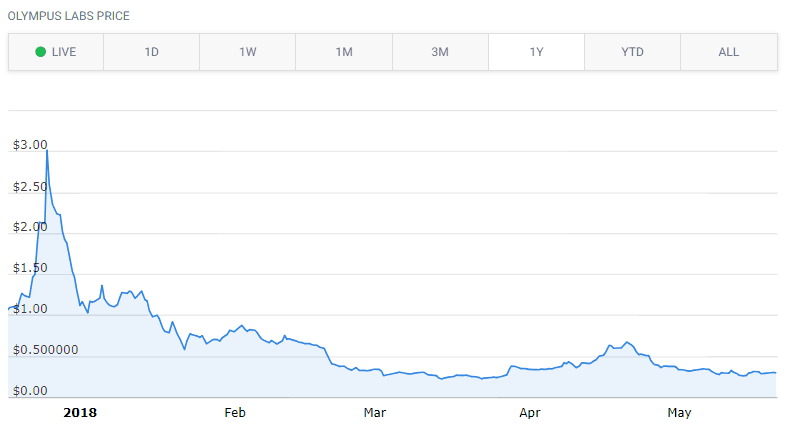
Task: Click the 'Mar' x-axis label
Action: click(x=375, y=412)
